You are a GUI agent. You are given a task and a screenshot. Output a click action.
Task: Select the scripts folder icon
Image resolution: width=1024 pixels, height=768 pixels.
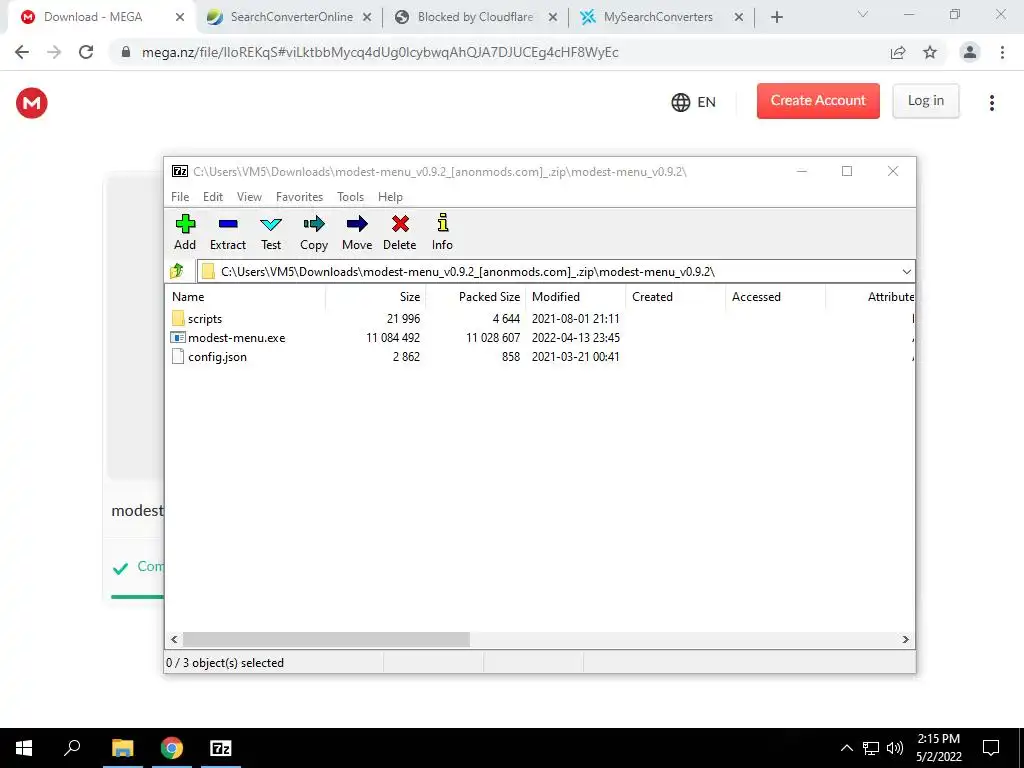coord(178,319)
